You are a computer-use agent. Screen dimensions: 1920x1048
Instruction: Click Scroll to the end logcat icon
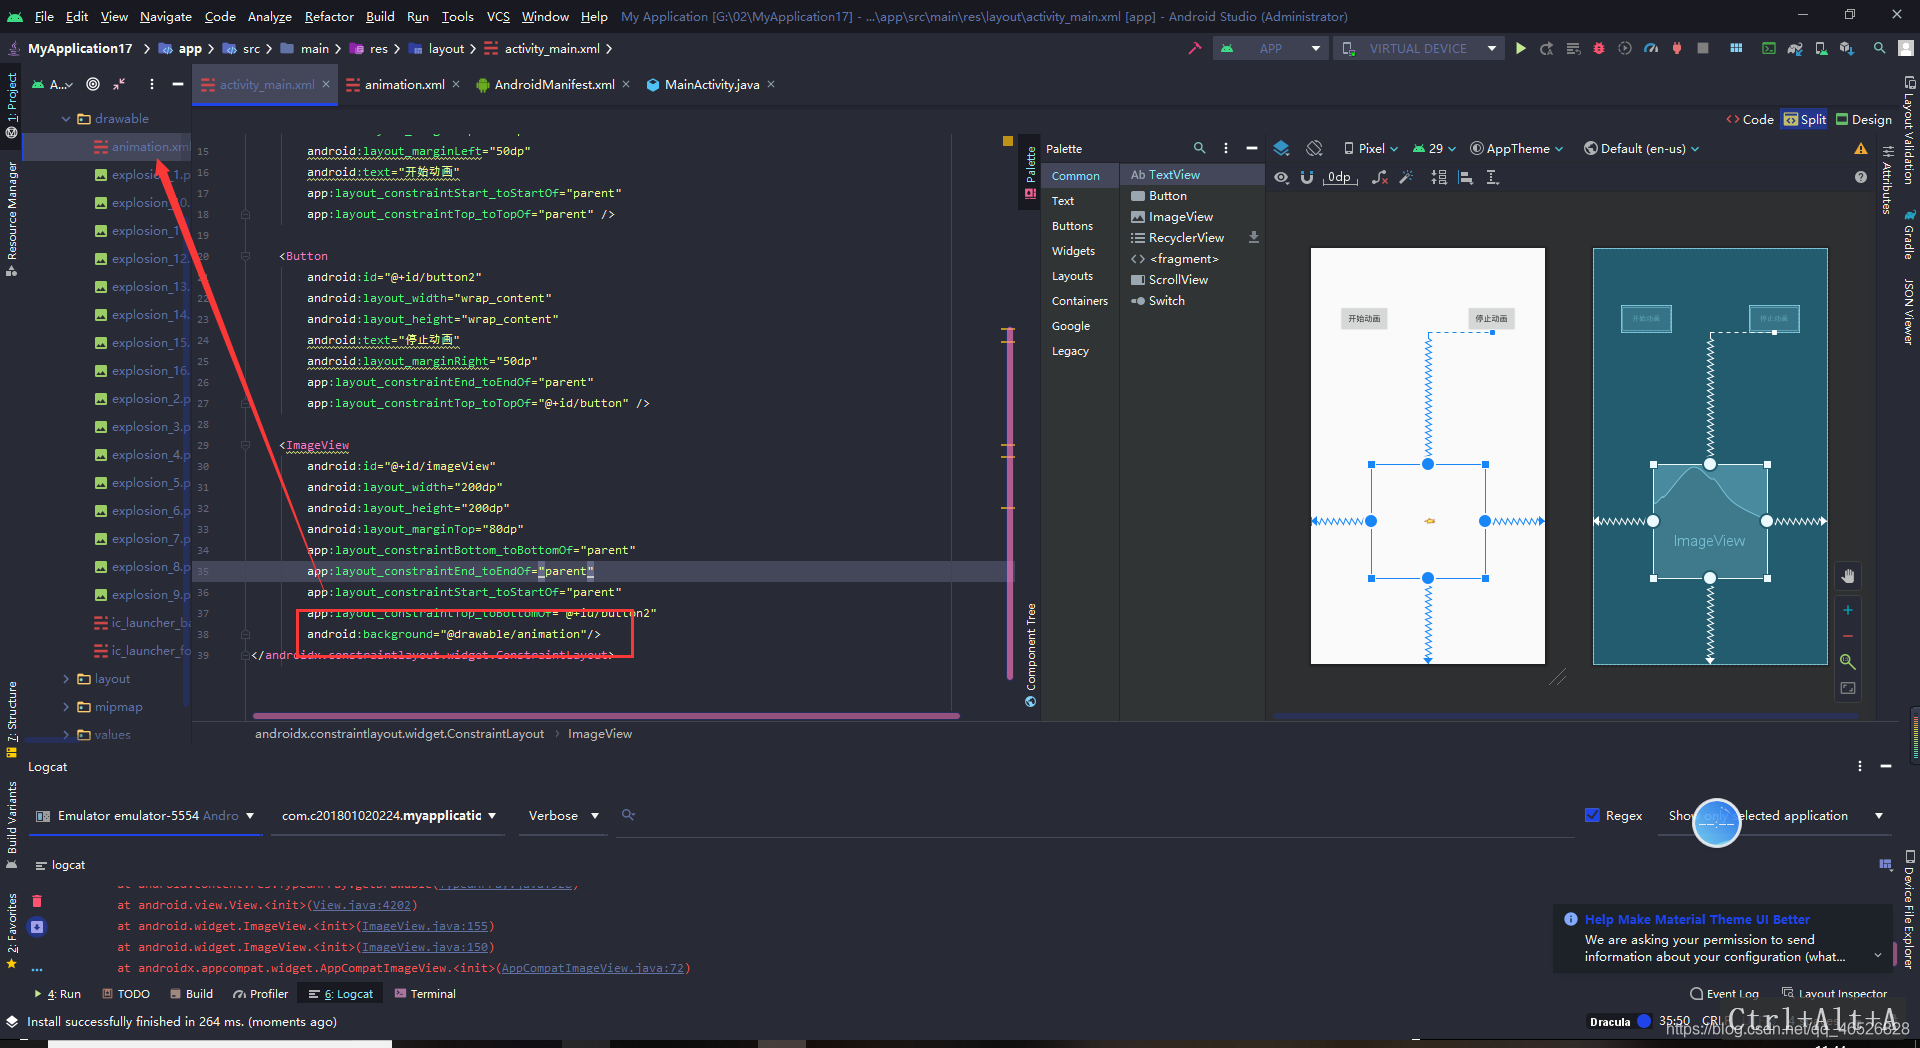37,927
